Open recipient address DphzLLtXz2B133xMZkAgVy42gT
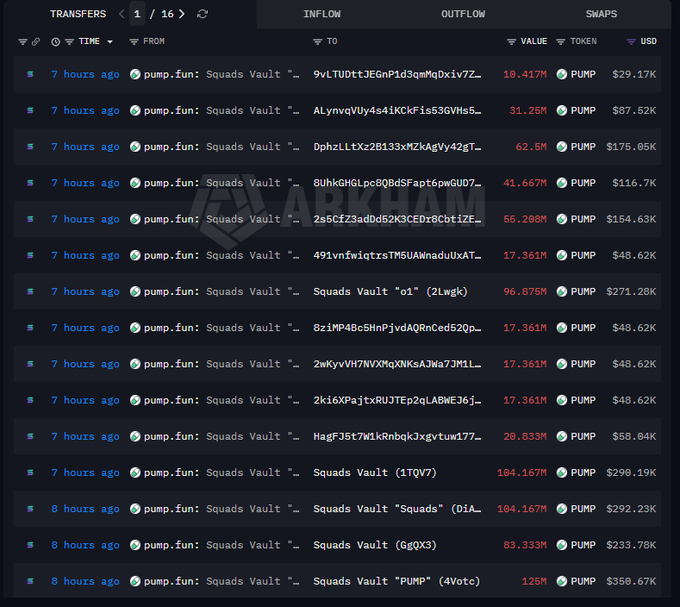This screenshot has width=680, height=607. pos(397,147)
